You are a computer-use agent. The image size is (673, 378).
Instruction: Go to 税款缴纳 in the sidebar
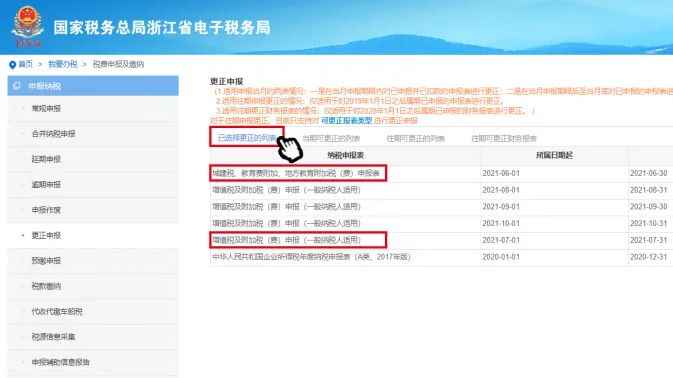point(46,286)
